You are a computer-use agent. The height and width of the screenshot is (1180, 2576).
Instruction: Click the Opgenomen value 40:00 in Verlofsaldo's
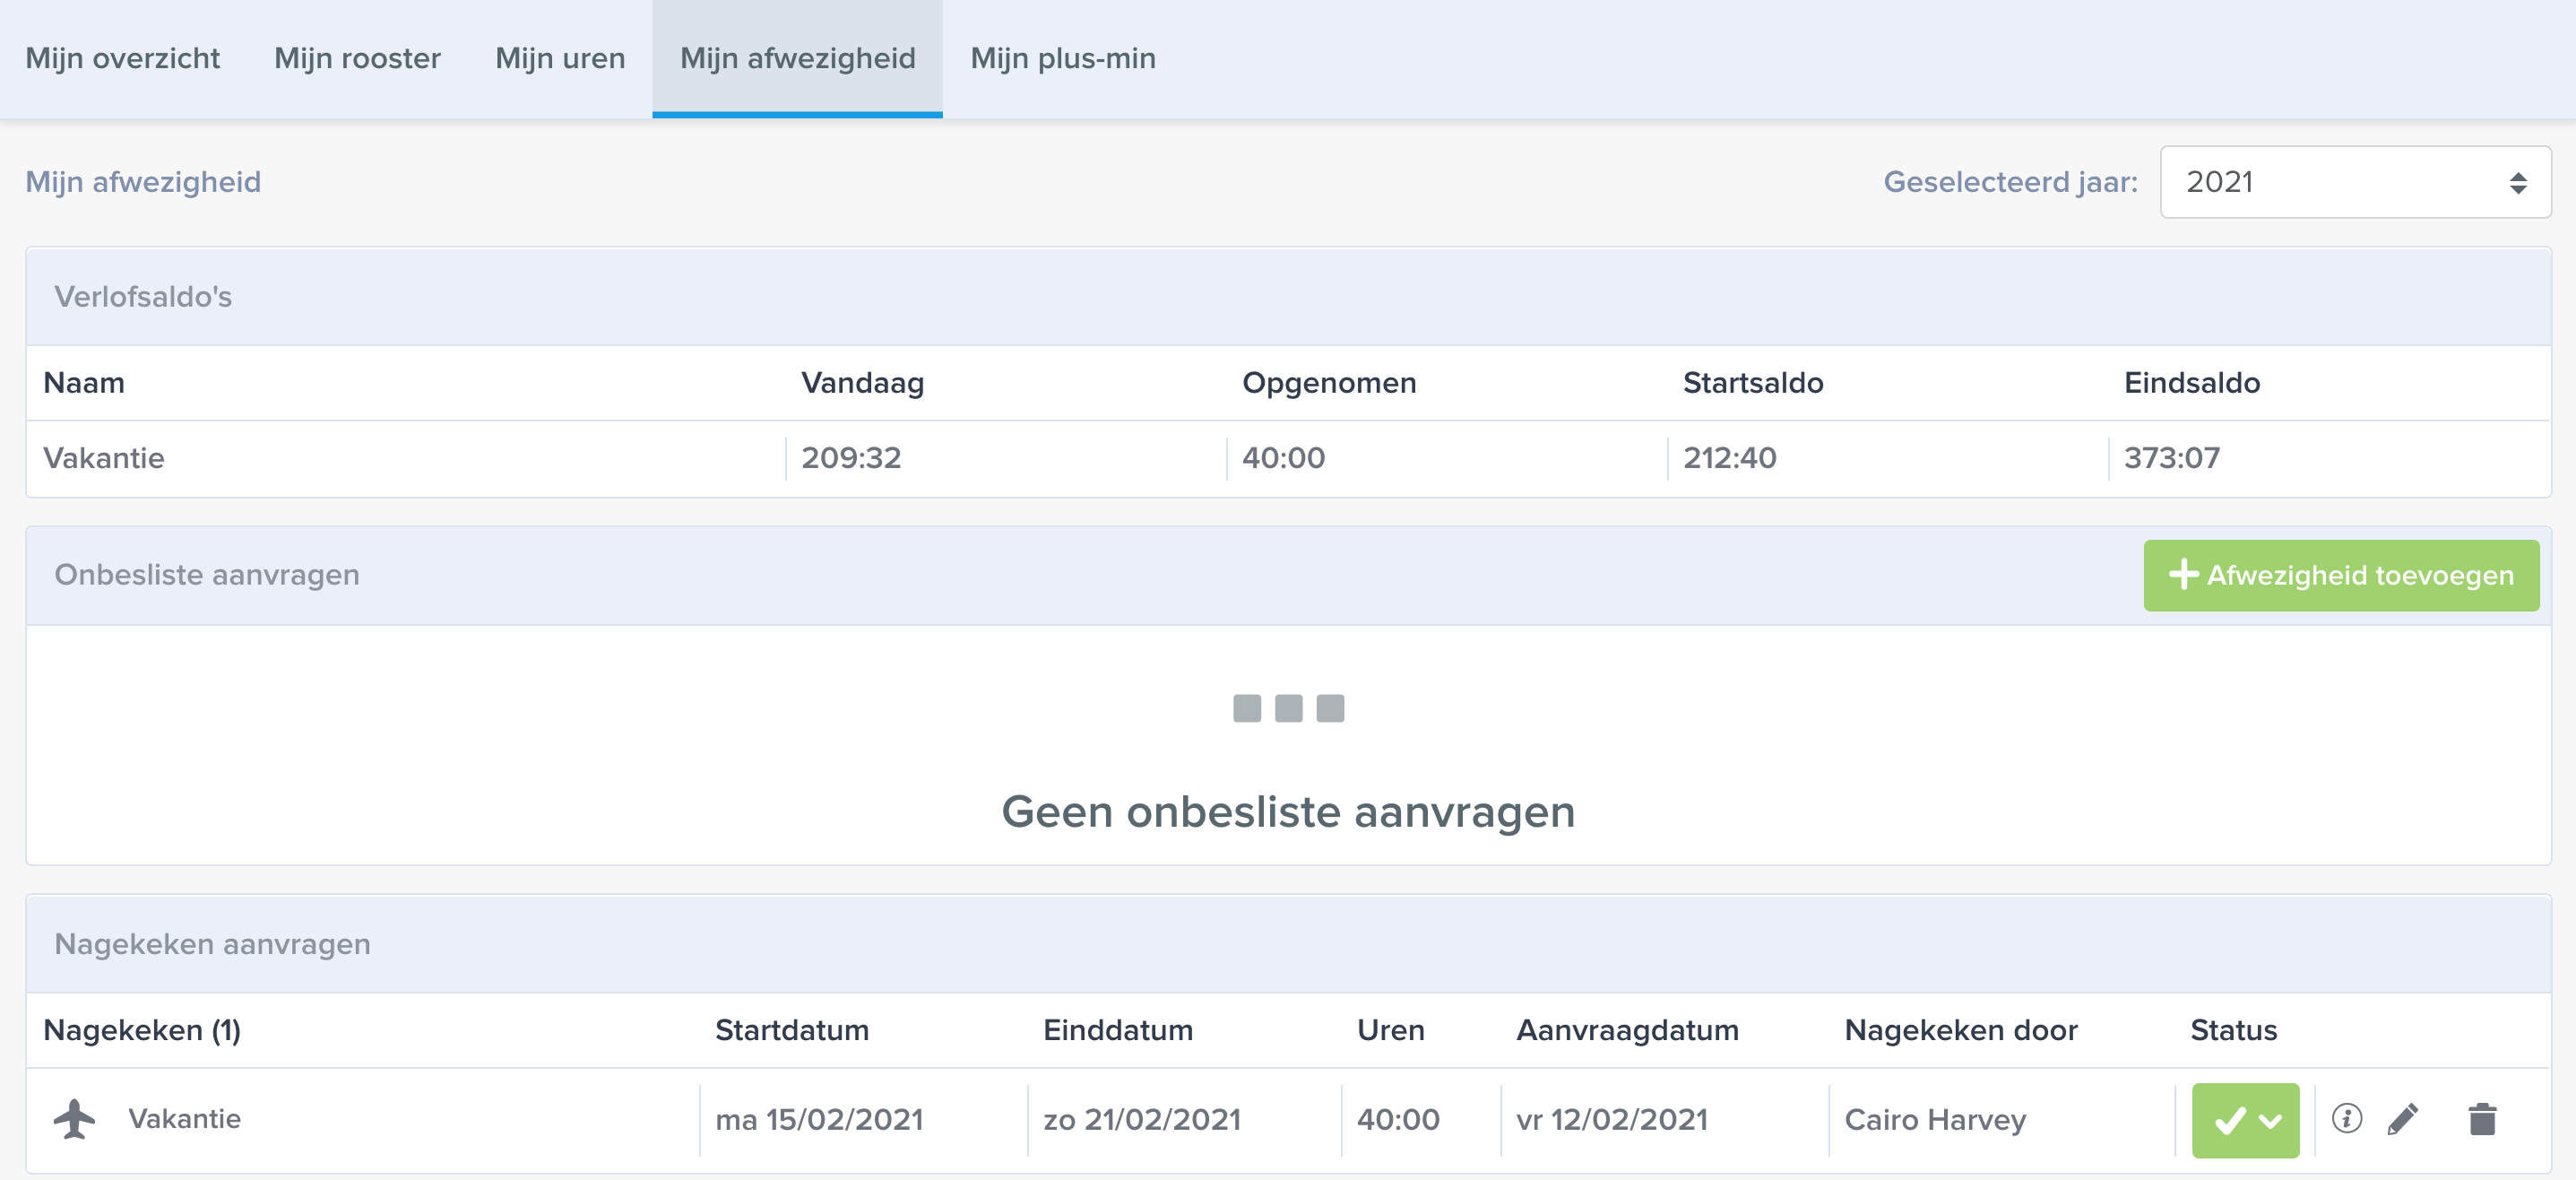point(1283,458)
